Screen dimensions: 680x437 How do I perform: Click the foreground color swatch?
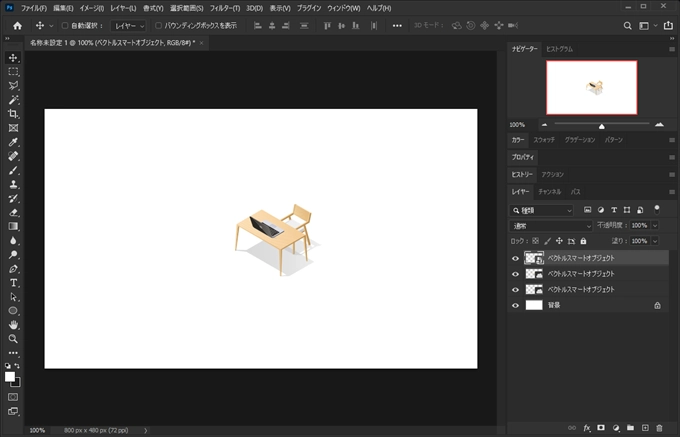10,377
